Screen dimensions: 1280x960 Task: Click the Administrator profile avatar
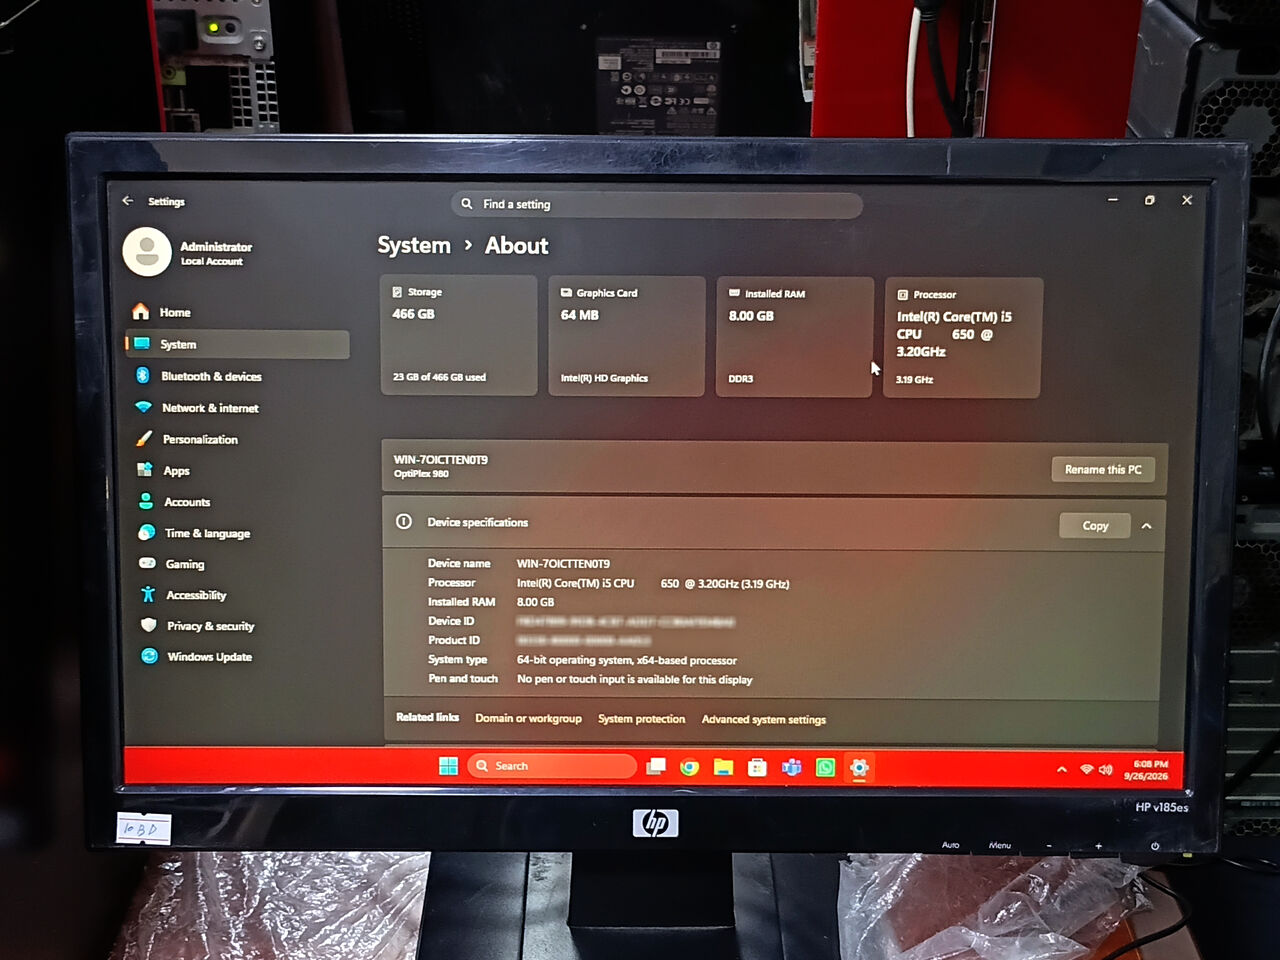tap(147, 252)
